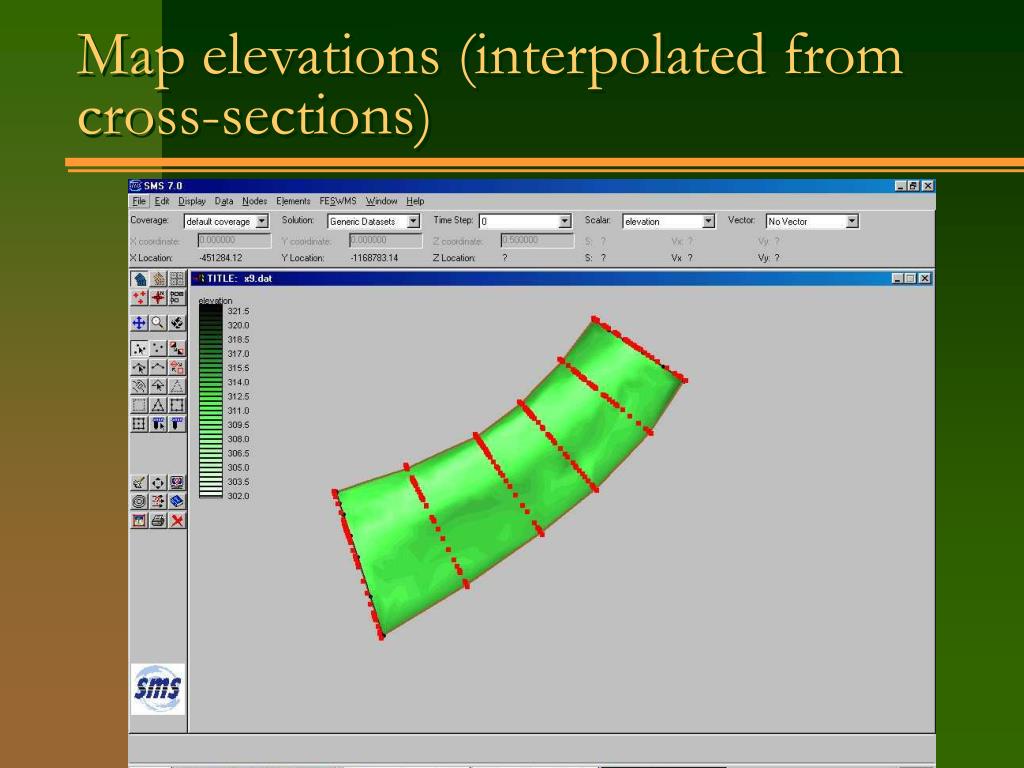
Task: Click the printer icon
Action: pos(158,520)
